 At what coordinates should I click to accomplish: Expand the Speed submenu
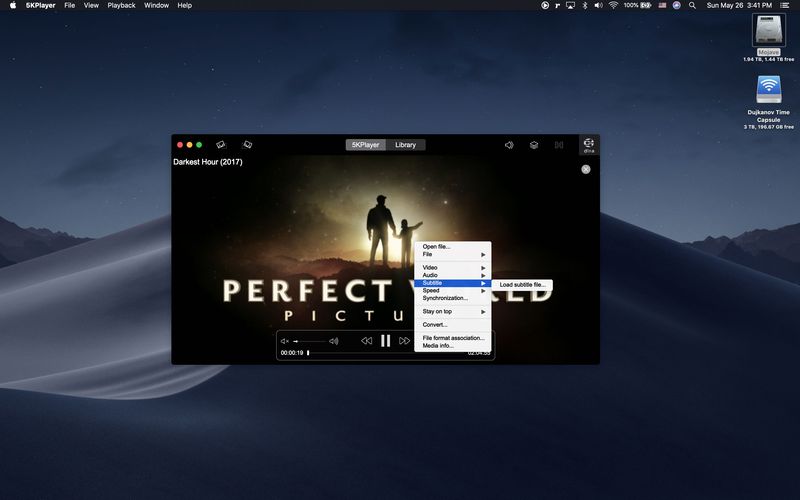(453, 290)
